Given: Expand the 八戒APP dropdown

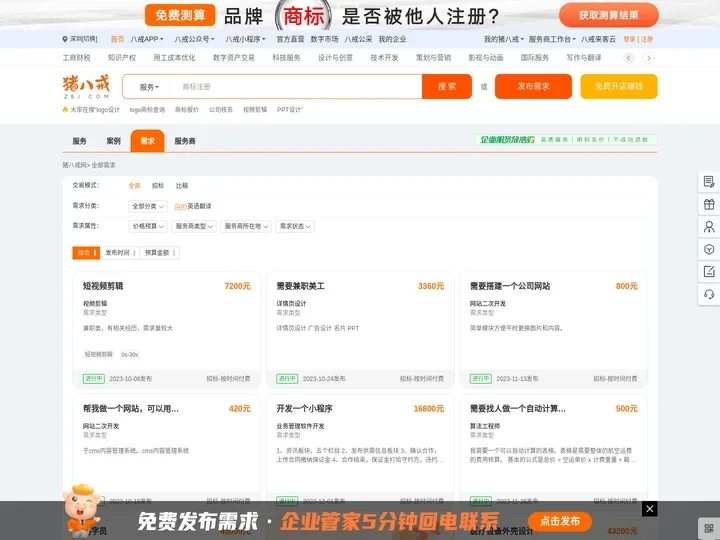Looking at the screenshot, I should [x=147, y=39].
